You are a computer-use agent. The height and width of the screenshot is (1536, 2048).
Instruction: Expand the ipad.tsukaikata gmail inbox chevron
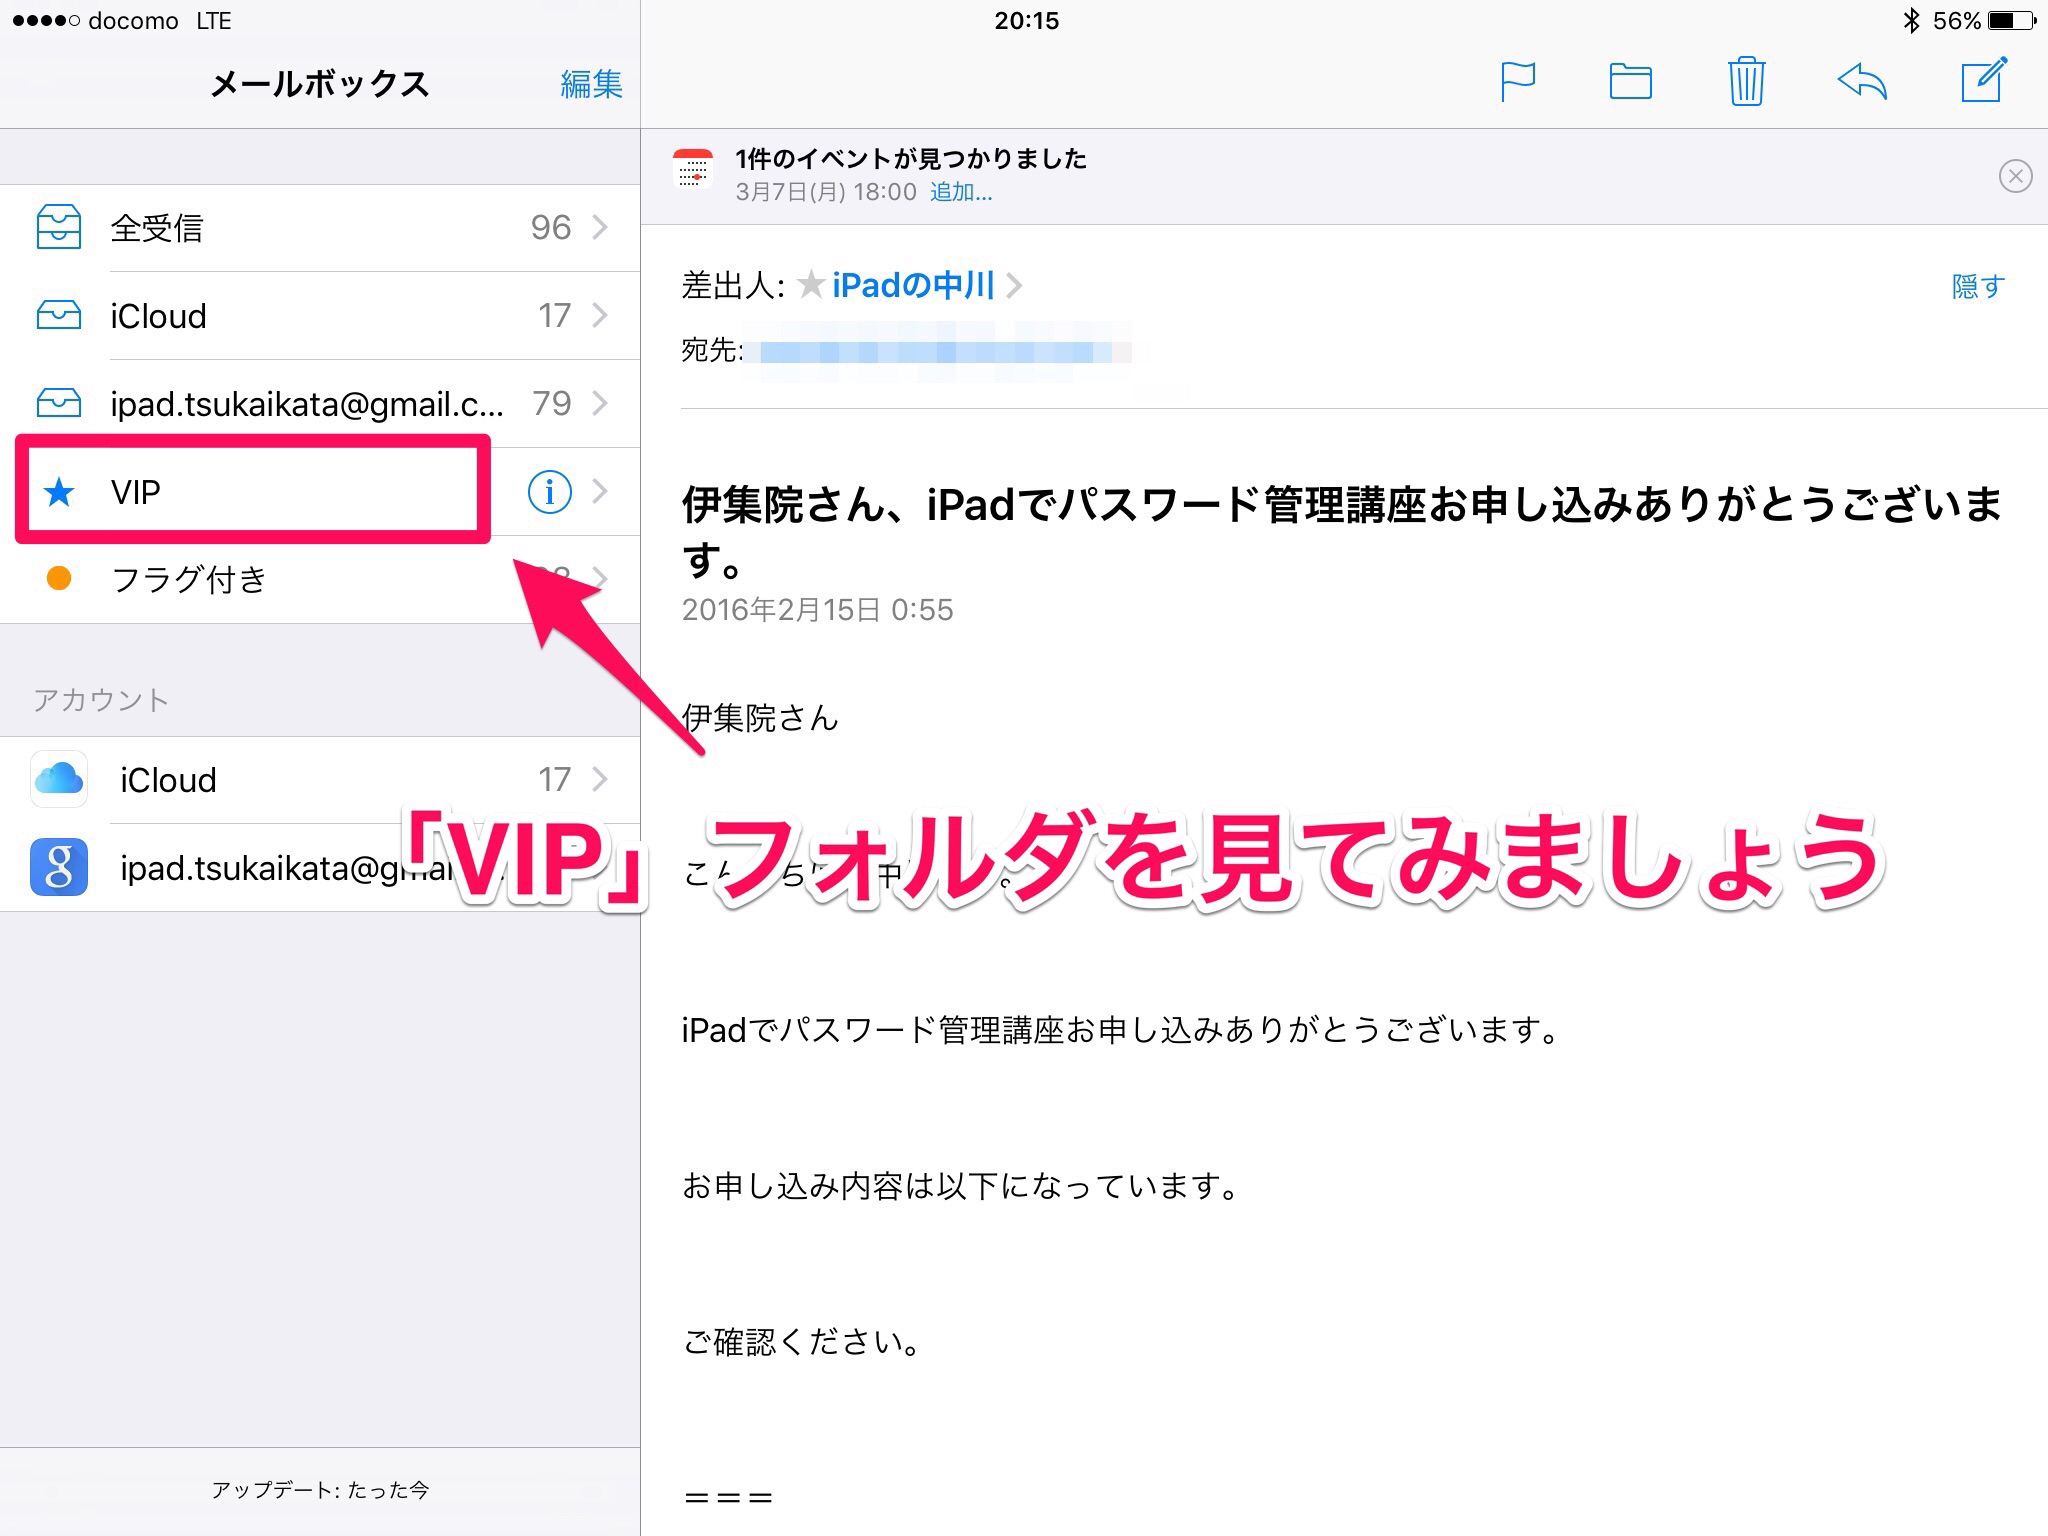click(x=600, y=403)
